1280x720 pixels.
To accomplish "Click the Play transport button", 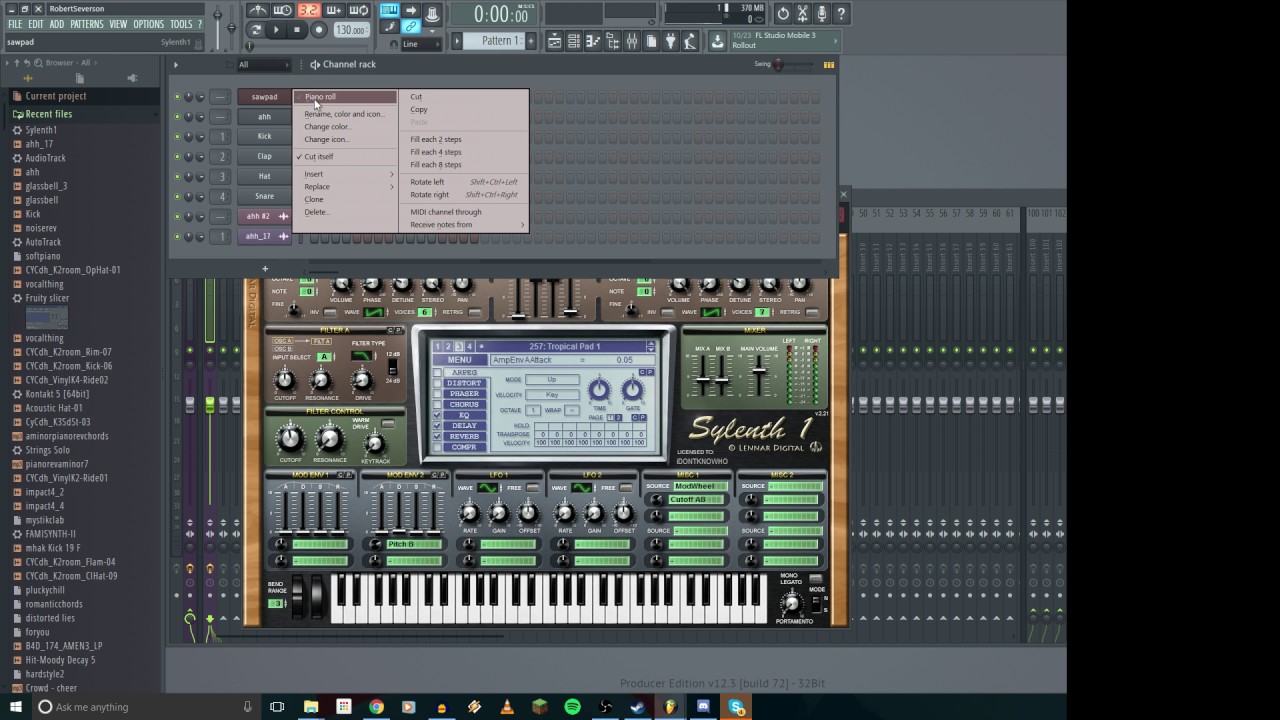I will (277, 30).
